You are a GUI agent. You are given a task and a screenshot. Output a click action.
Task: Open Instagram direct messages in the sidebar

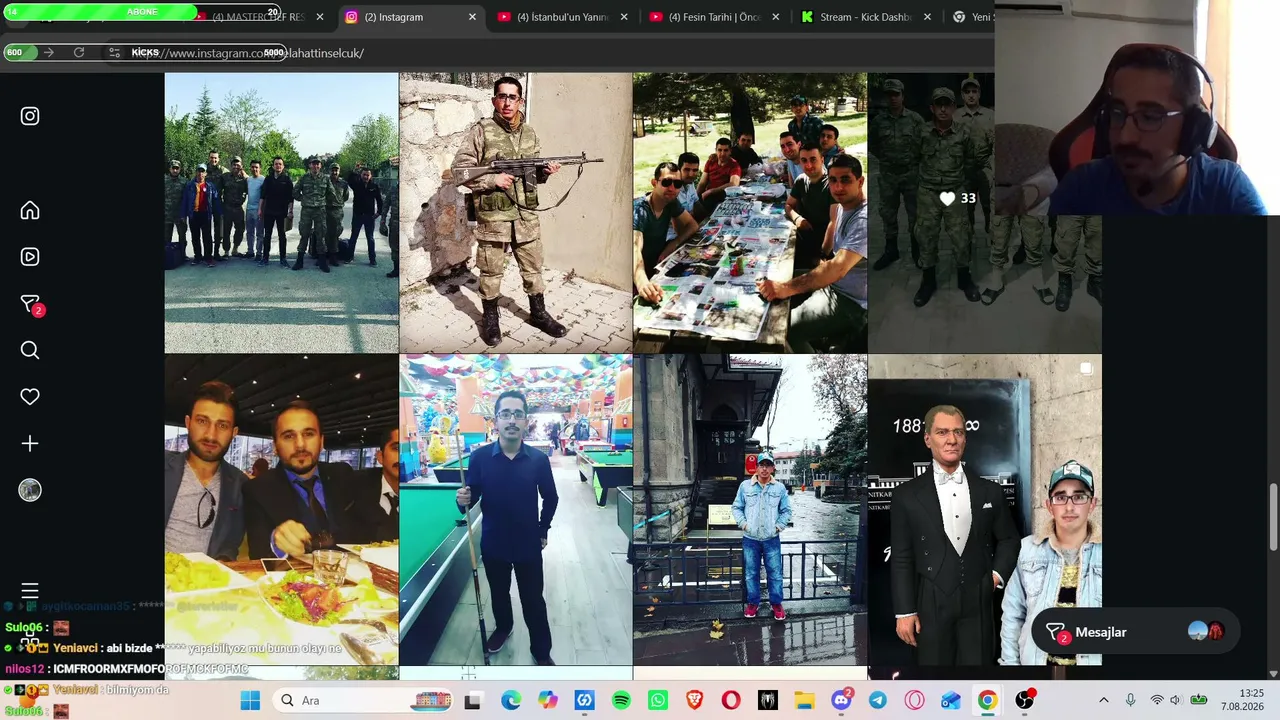30,304
